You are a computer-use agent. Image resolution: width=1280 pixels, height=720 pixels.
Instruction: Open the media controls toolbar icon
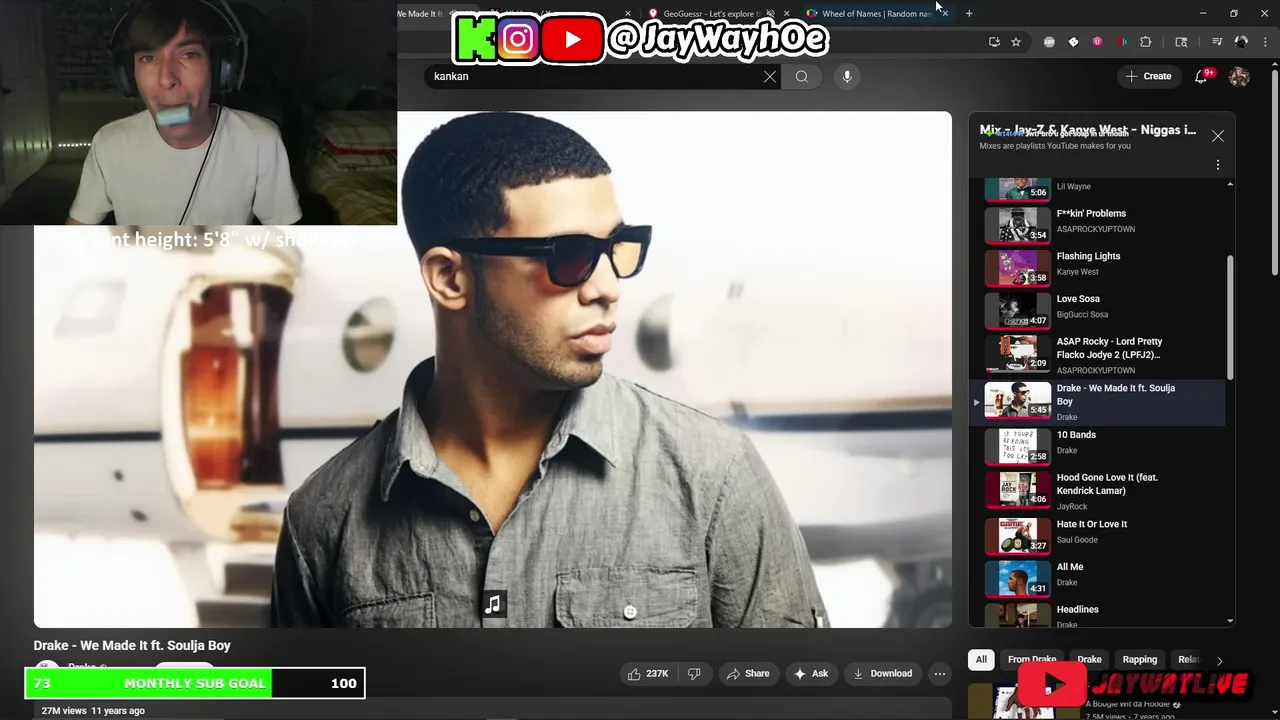[1217, 42]
